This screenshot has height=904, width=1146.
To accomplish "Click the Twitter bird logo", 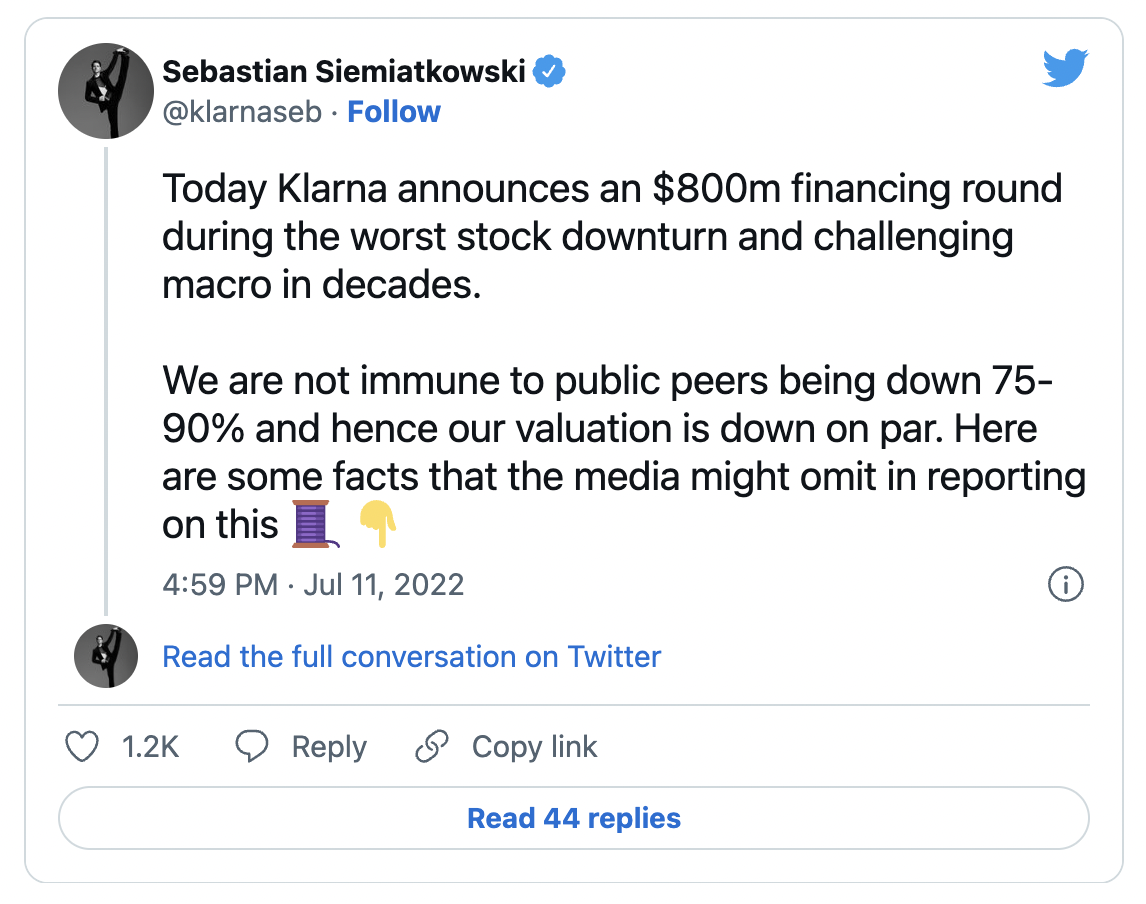I will 1065,68.
